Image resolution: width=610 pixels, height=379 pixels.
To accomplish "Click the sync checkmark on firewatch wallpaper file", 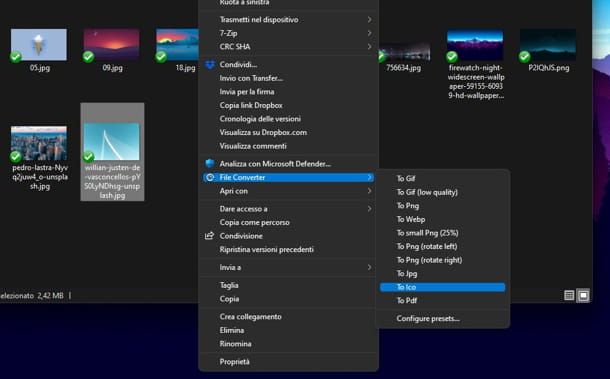I will coord(452,57).
